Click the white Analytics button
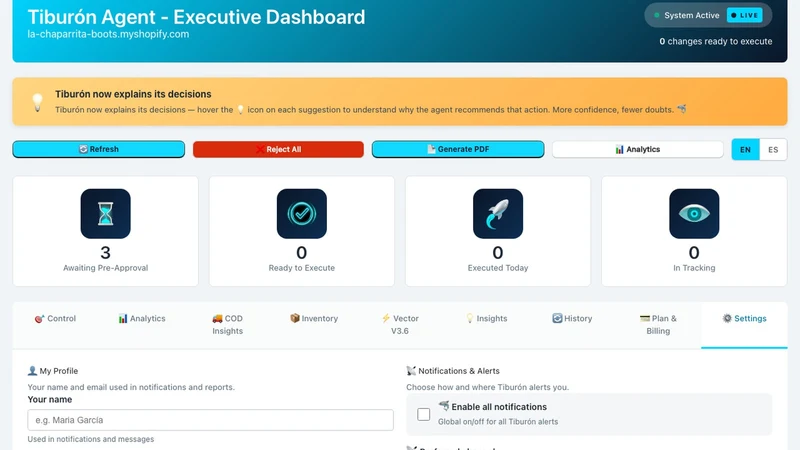Screen dimensions: 800x450 [638, 149]
